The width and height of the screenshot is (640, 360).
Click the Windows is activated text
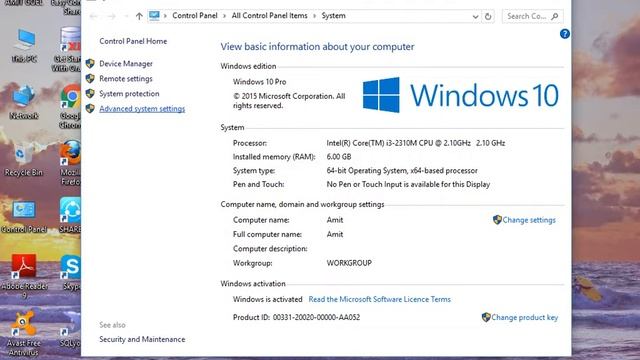pyautogui.click(x=267, y=299)
